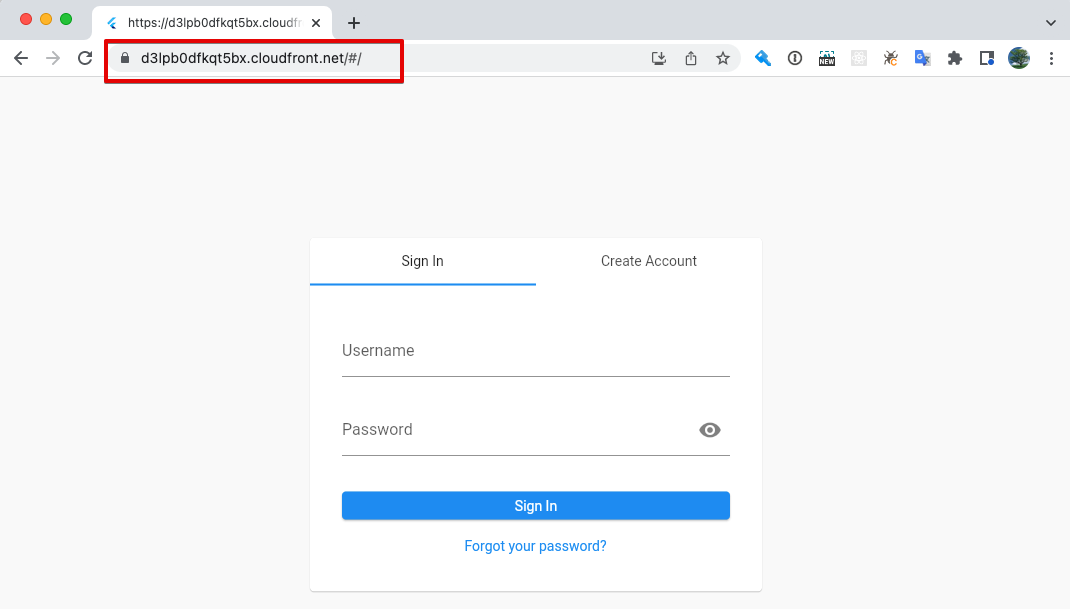Select the Sign In tab
The width and height of the screenshot is (1070, 609).
pos(422,261)
